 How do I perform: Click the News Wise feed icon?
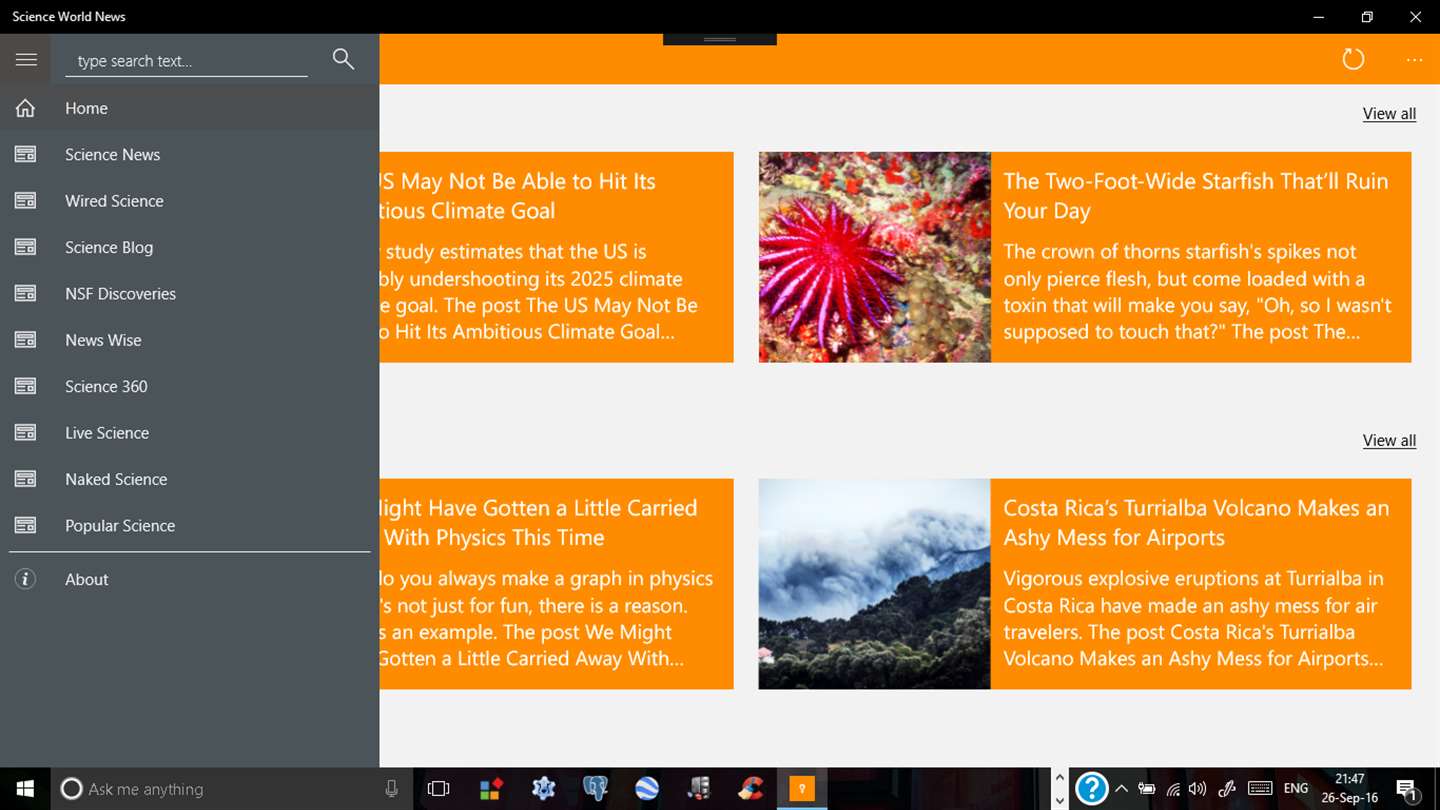tap(25, 340)
